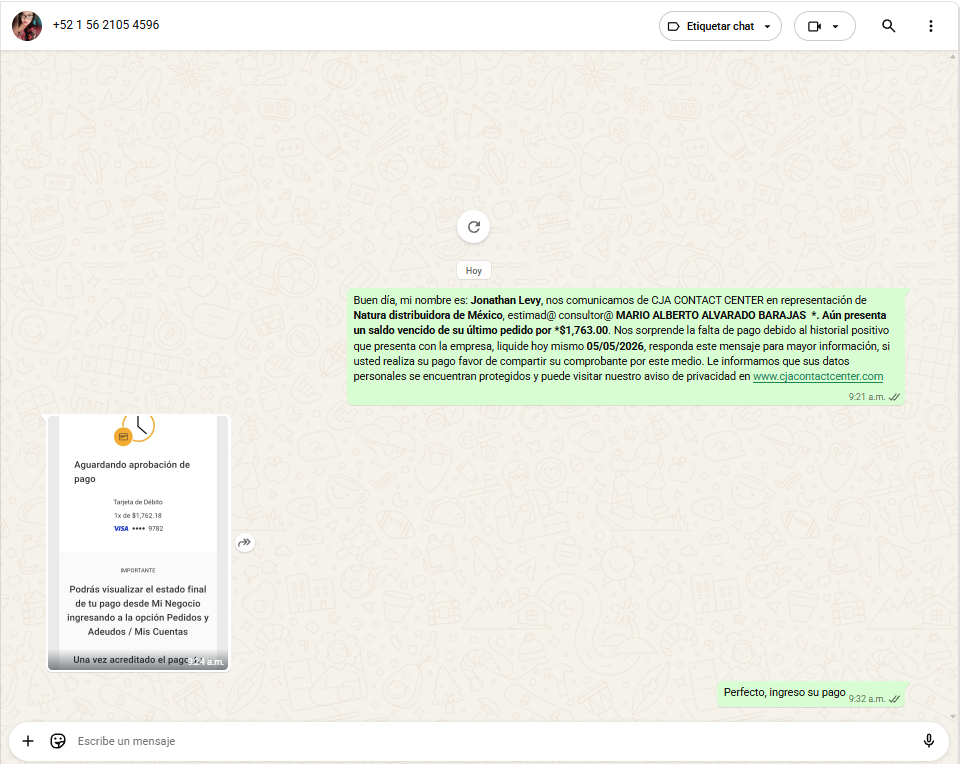Click the Hoy date label

click(474, 271)
